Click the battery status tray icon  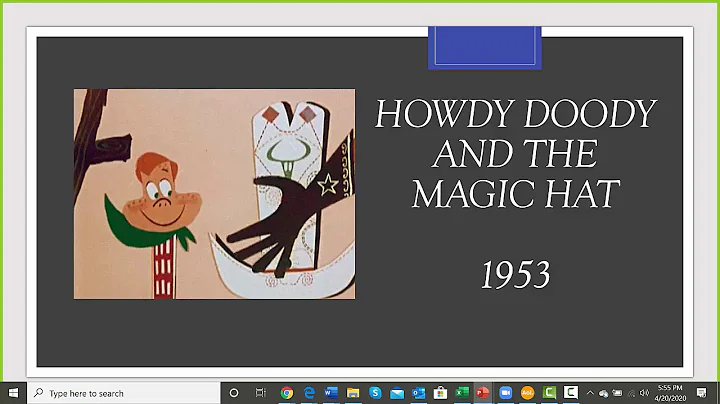[618, 393]
